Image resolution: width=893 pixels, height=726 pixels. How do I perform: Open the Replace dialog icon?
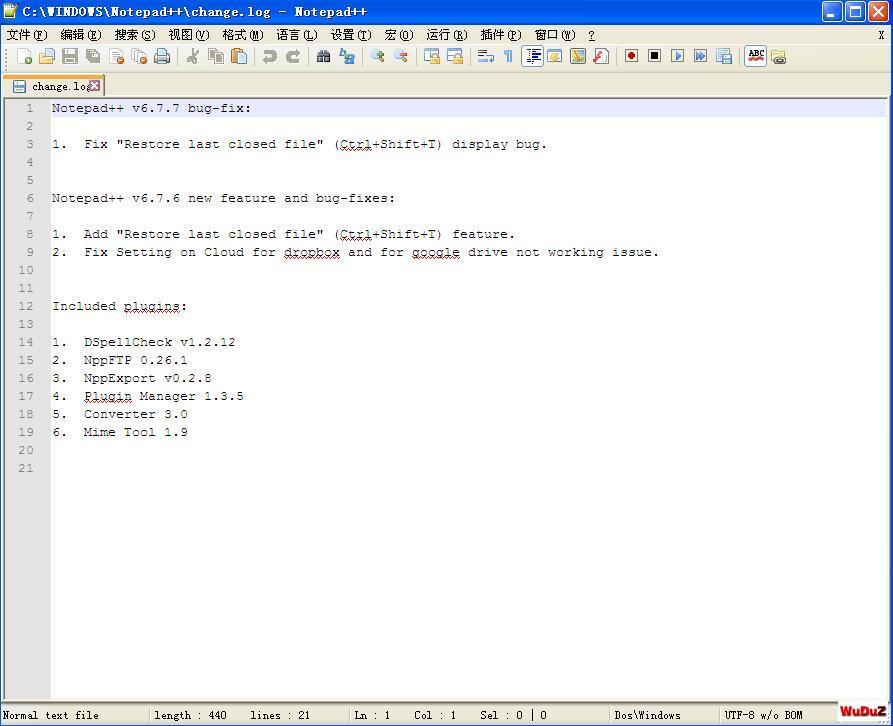point(347,56)
